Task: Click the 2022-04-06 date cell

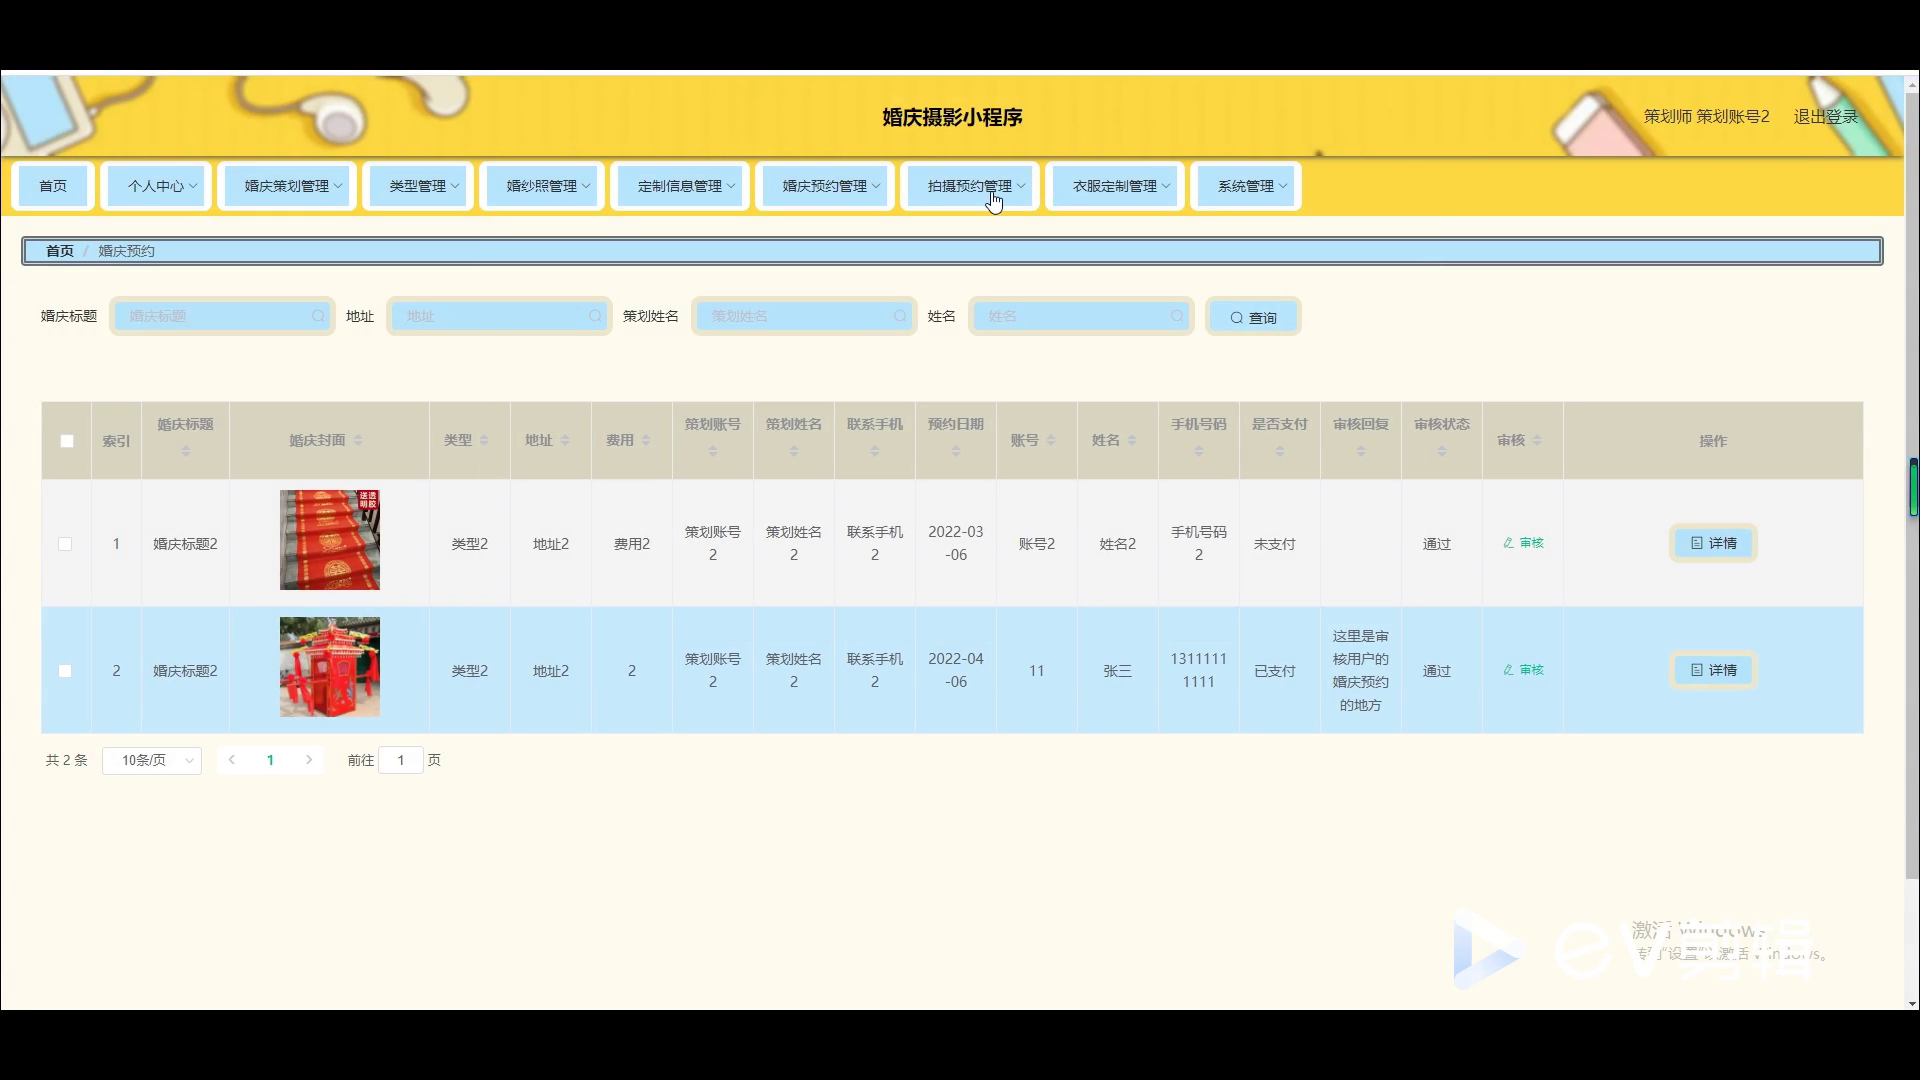Action: [x=956, y=671]
